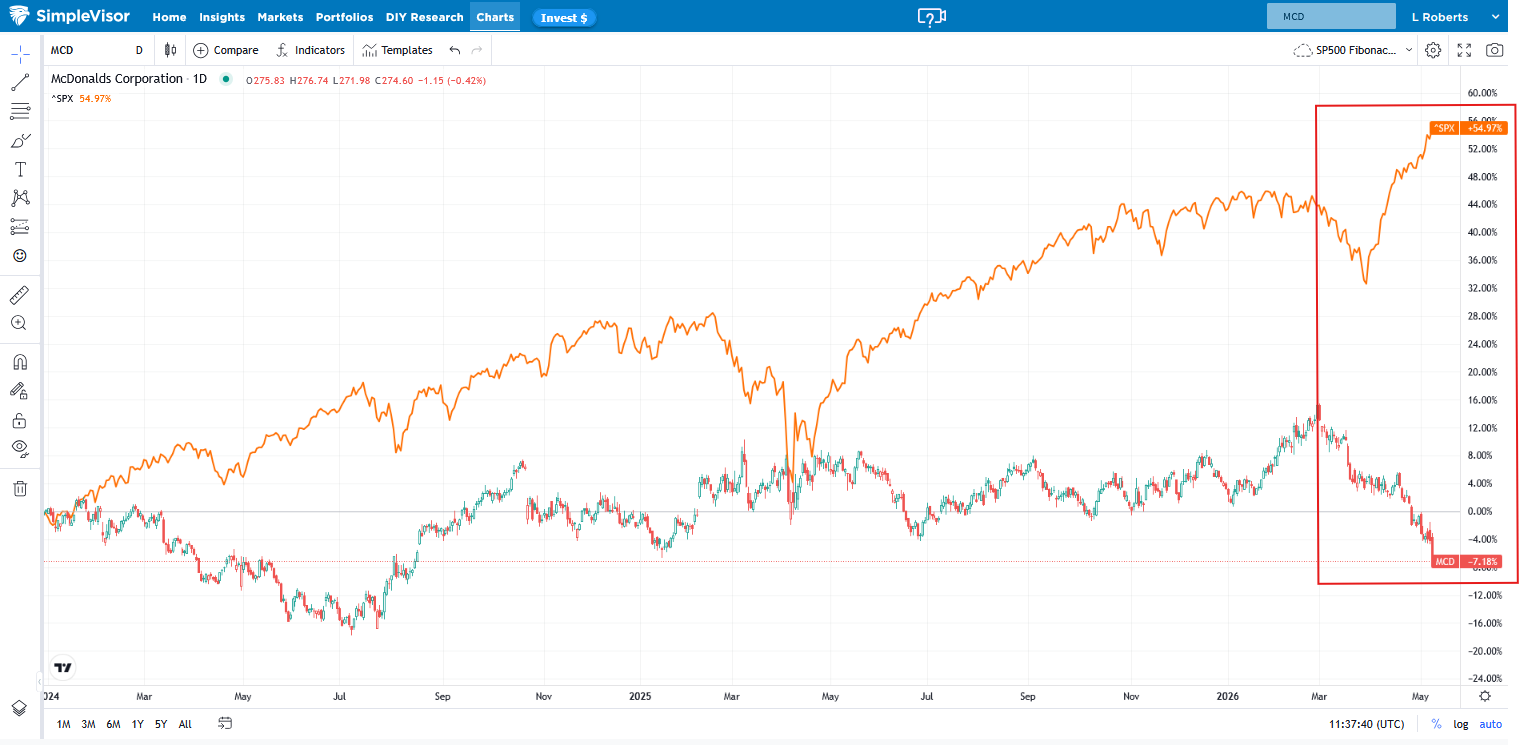
Task: Click the Invest $ button
Action: pyautogui.click(x=564, y=18)
